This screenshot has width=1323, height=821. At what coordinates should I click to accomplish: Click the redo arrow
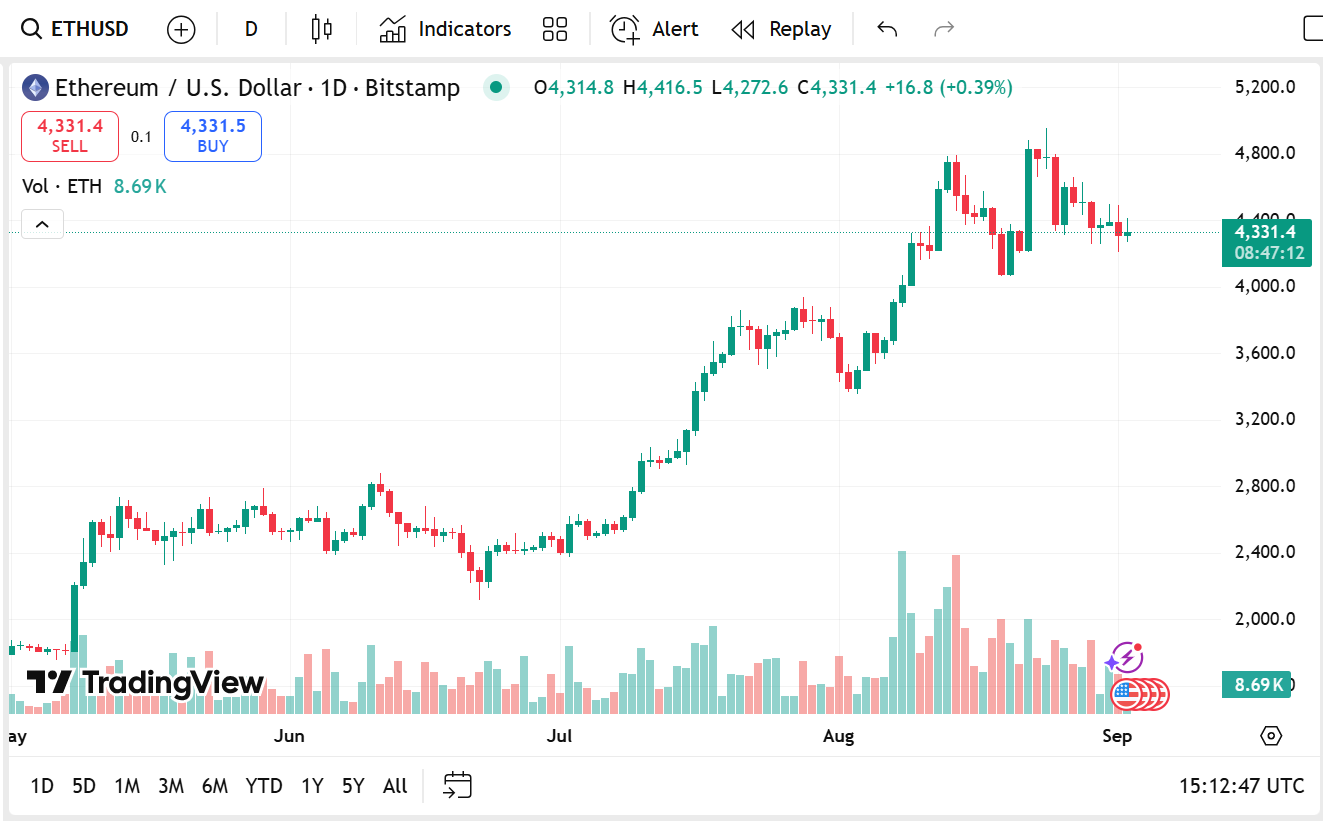[944, 28]
